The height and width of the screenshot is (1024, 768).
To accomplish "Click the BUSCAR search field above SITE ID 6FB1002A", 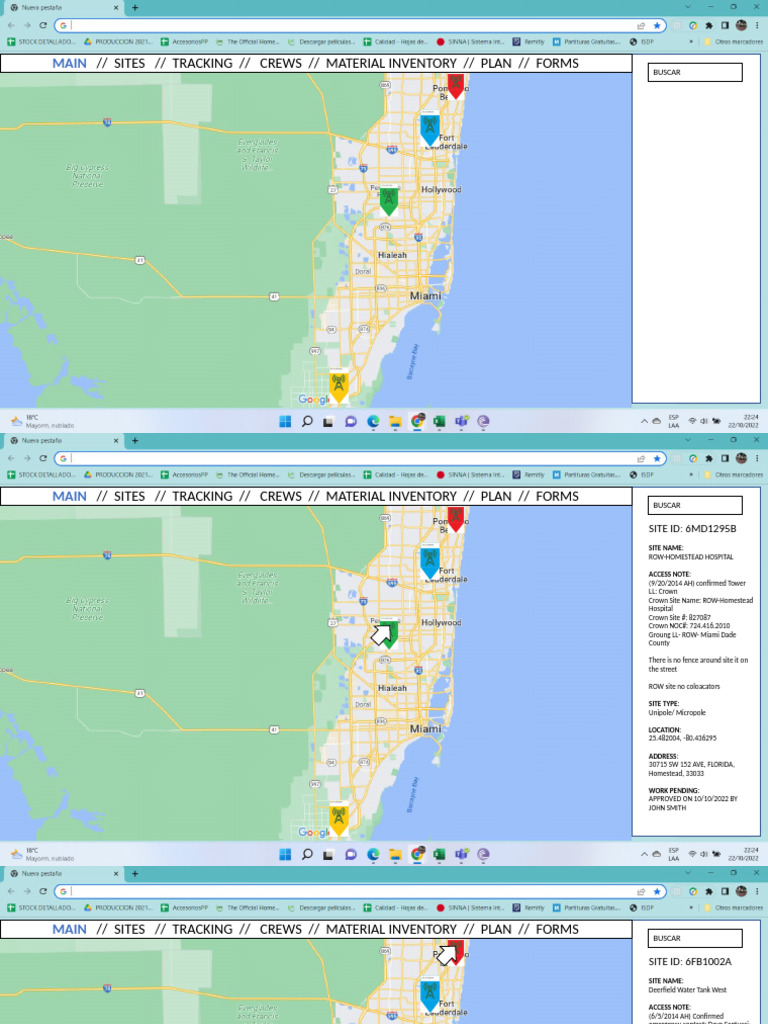I will click(x=695, y=938).
